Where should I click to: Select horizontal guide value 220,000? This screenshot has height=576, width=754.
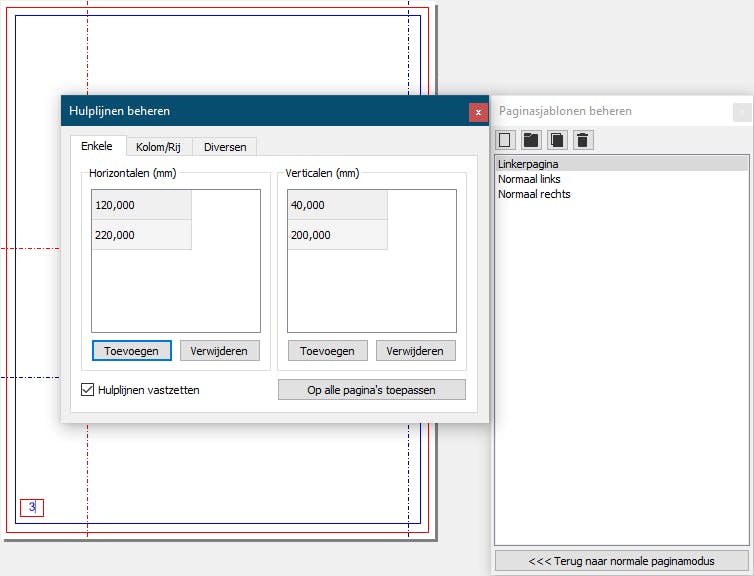[x=141, y=235]
